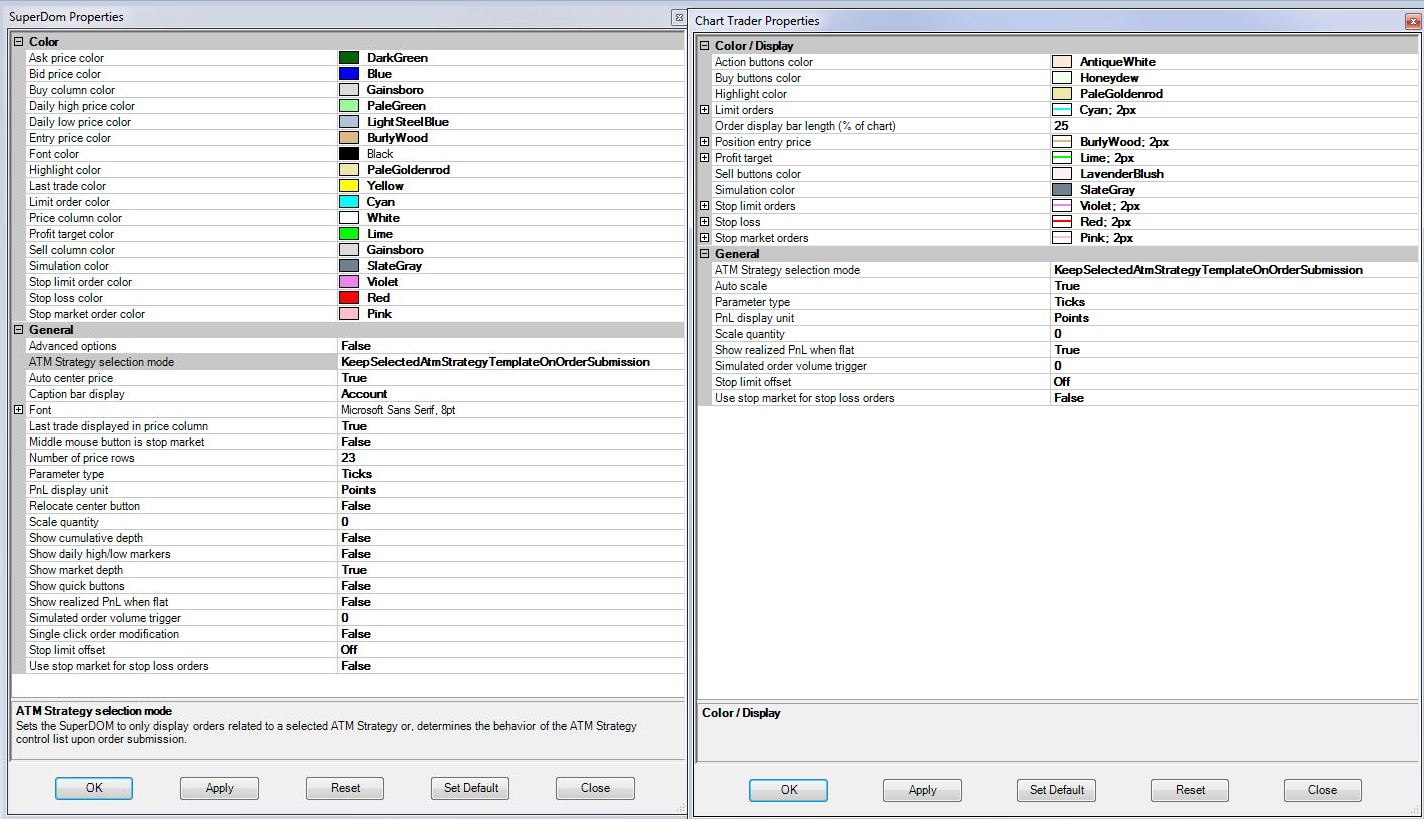Select the Cyan Limit order color swatch in SuperDom
The image size is (1424, 819).
tap(349, 202)
